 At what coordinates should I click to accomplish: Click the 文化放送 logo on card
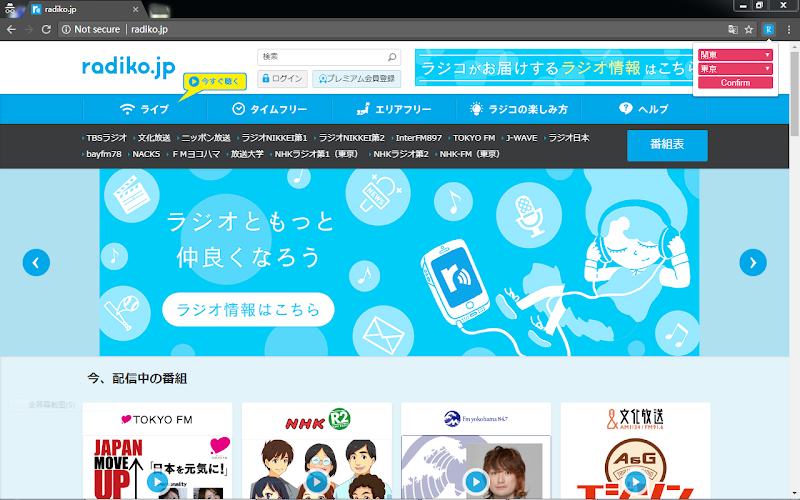pyautogui.click(x=635, y=419)
